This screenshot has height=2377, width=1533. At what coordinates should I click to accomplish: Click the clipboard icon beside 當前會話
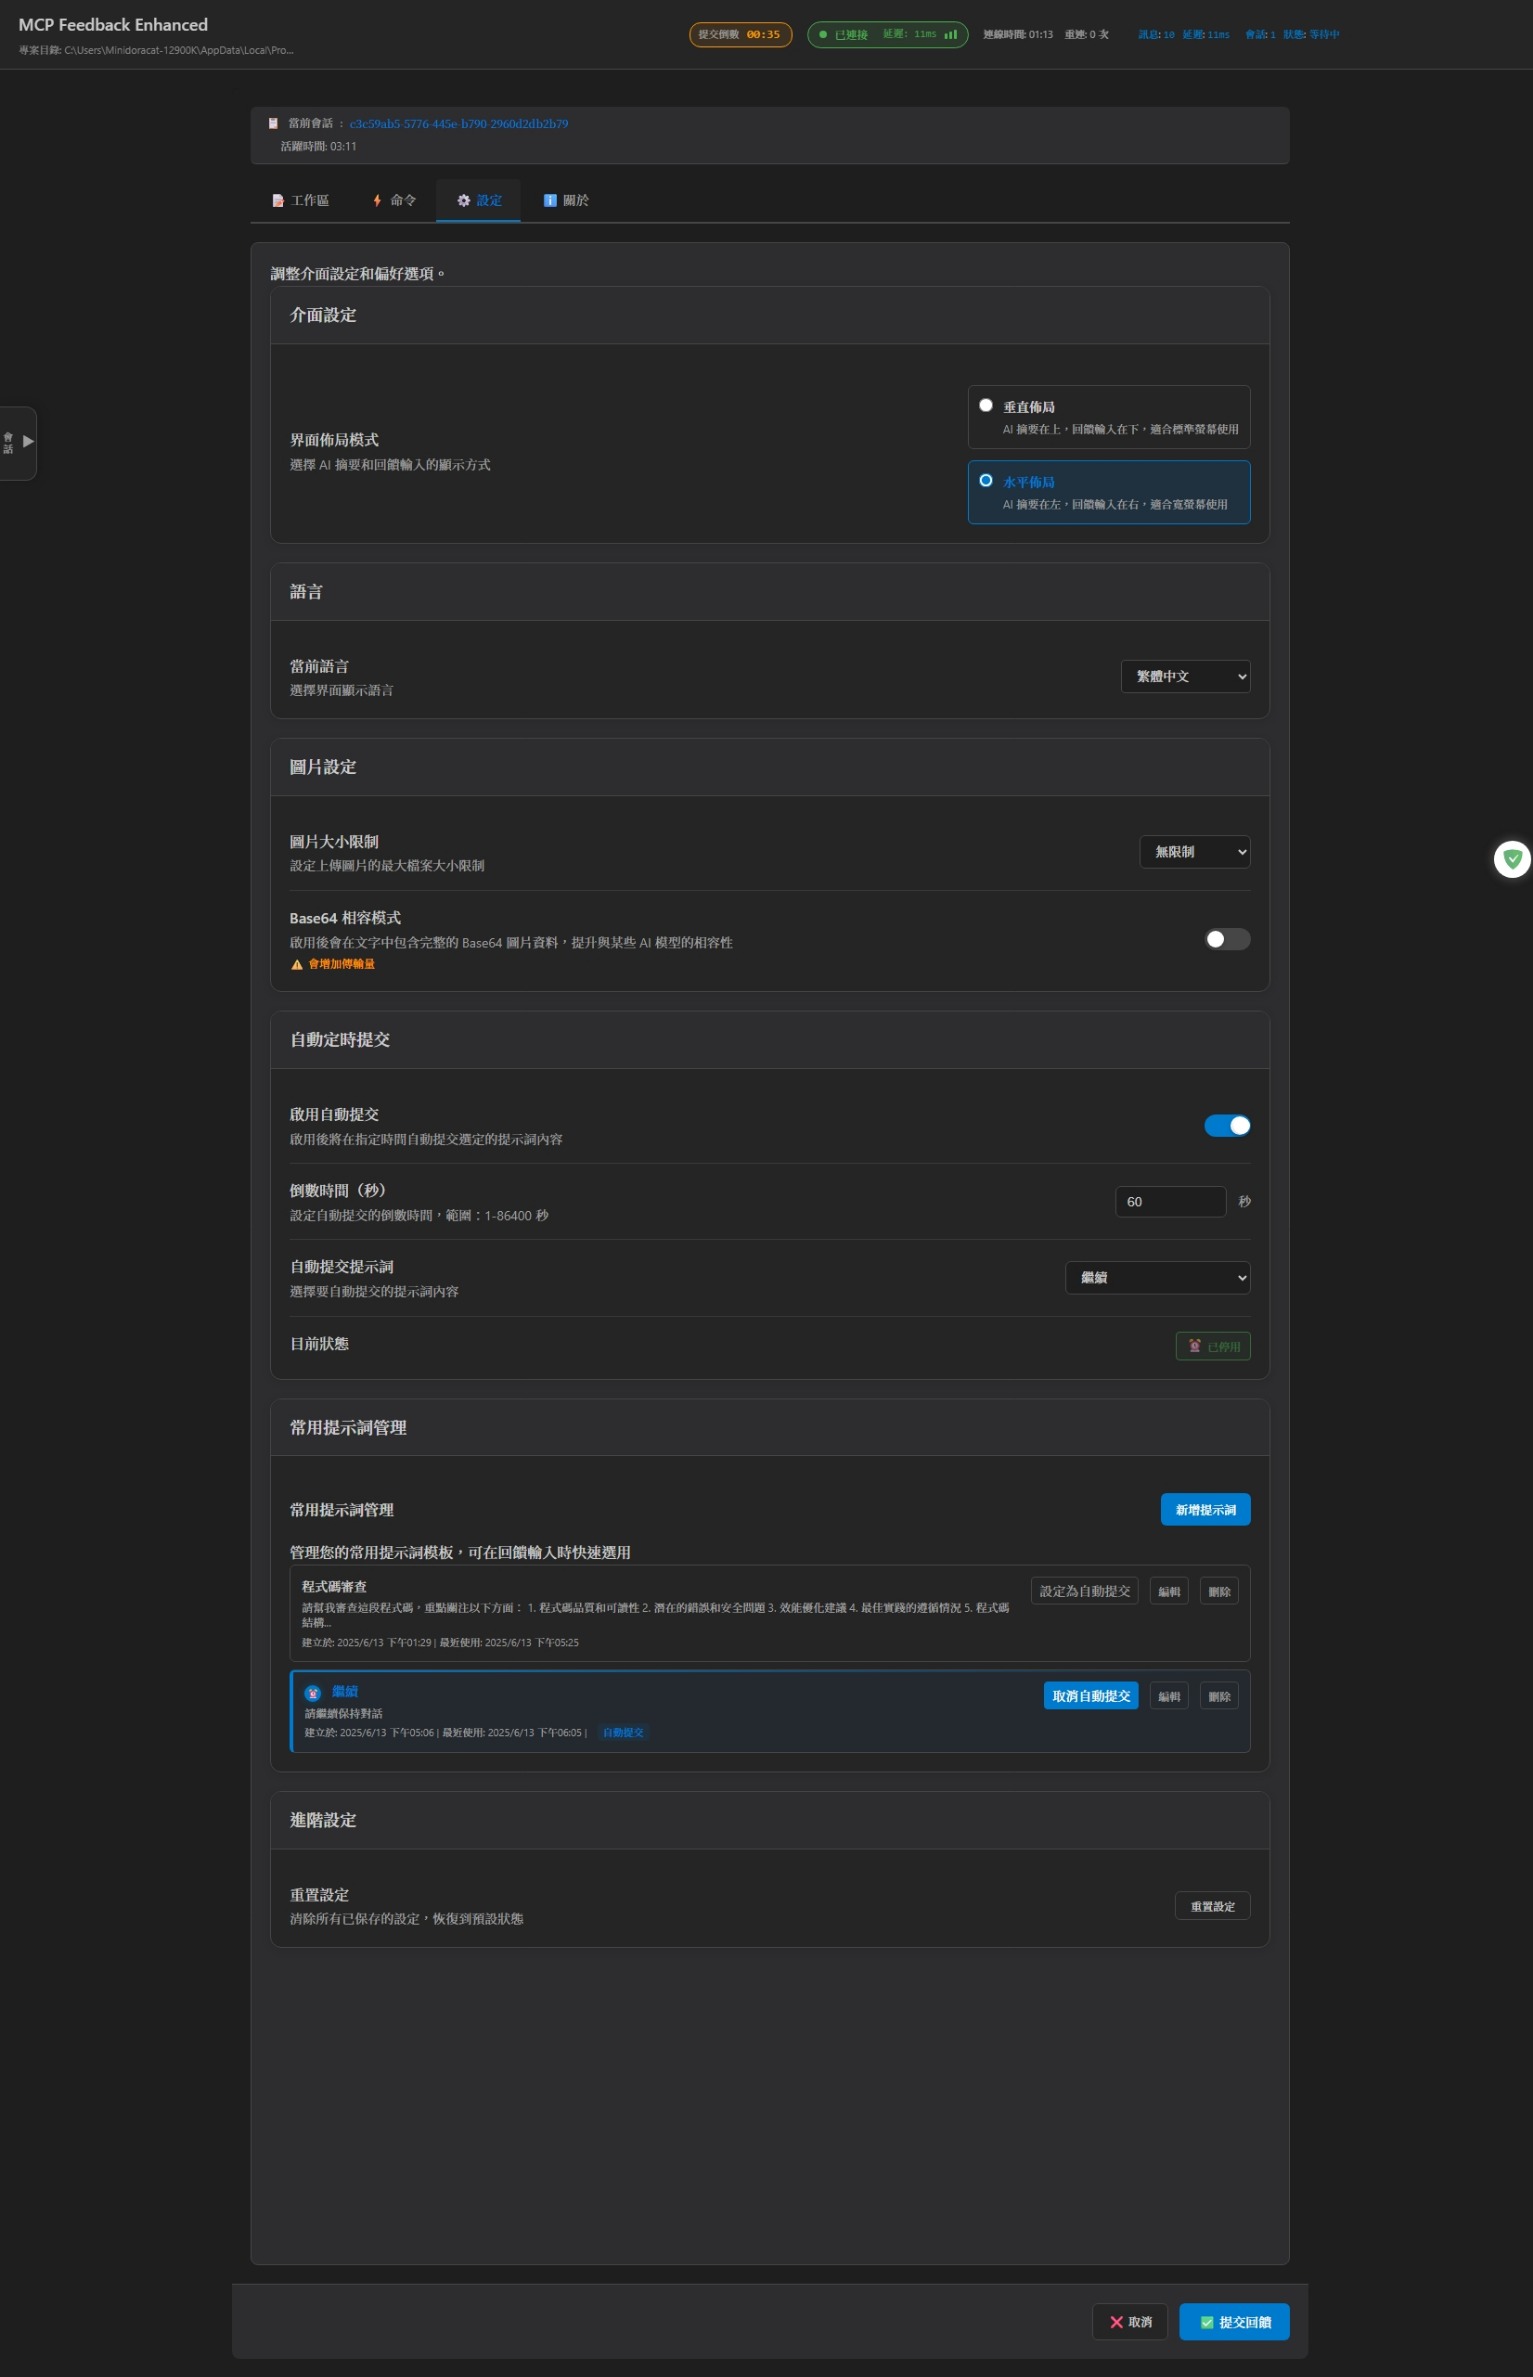click(x=273, y=124)
